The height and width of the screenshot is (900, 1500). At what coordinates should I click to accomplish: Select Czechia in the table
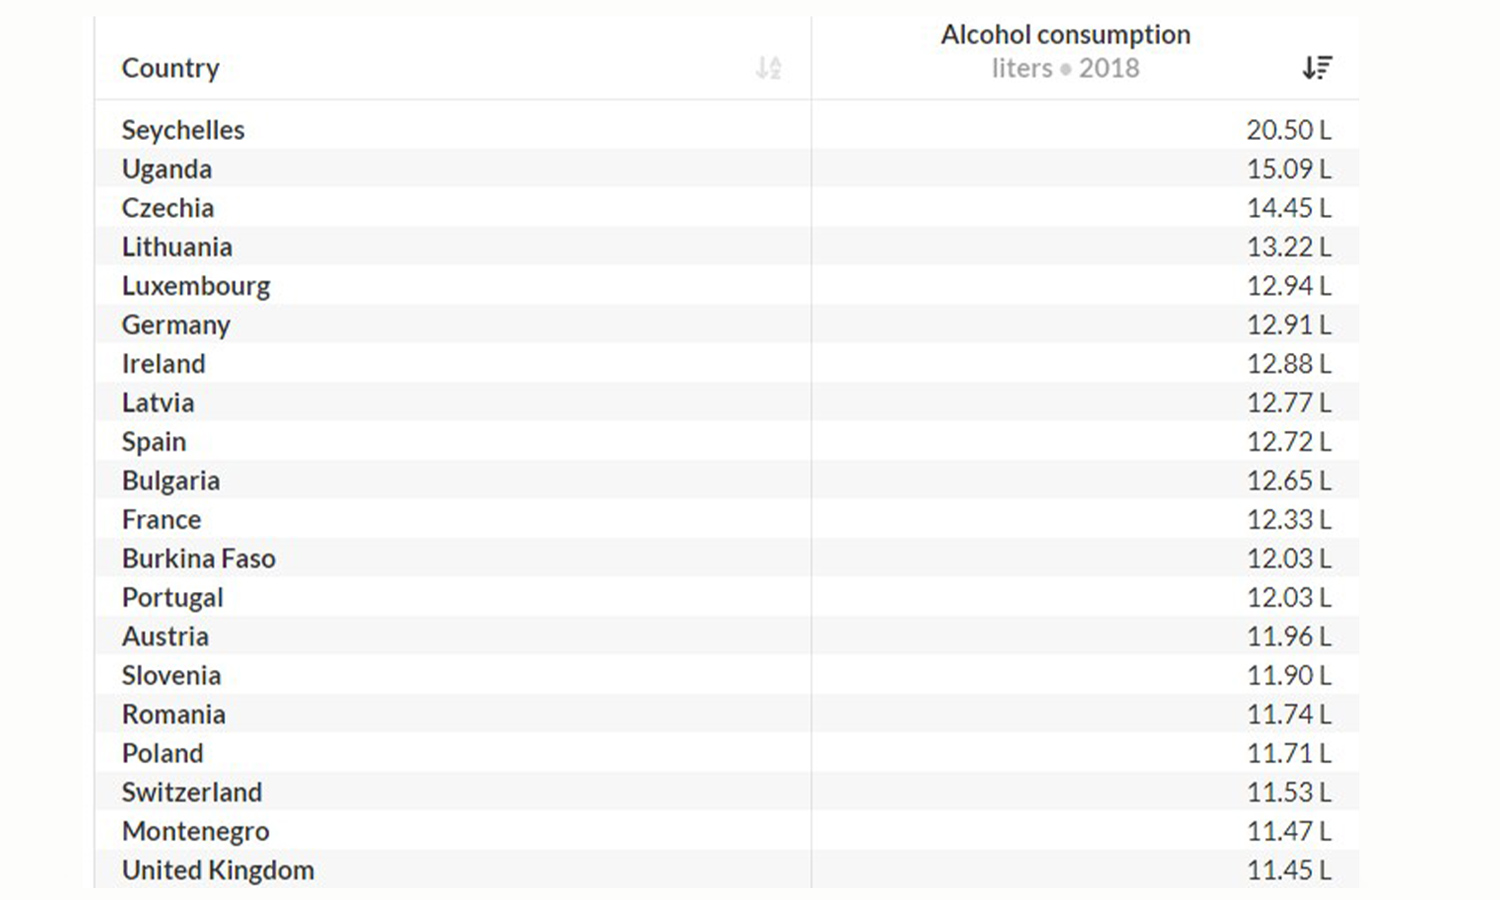coord(168,207)
